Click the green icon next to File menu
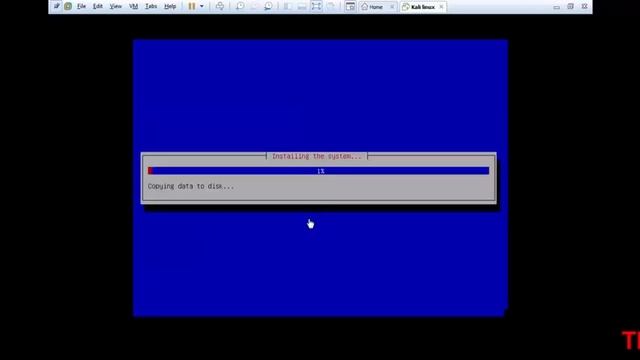Screen dimensions: 640x360 (x=68, y=6)
